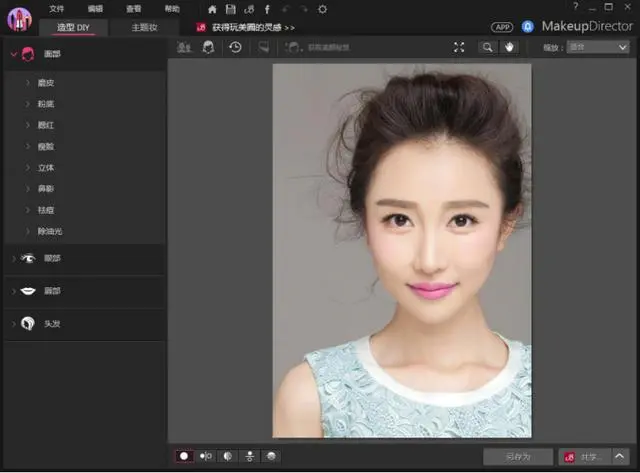The height and width of the screenshot is (473, 640).
Task: Click the portrait photo in the canvas
Action: 402,251
